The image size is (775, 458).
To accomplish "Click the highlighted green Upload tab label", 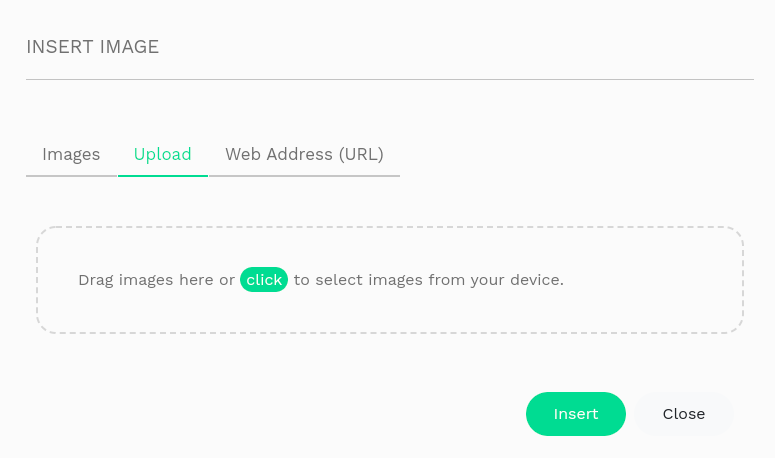I will (x=163, y=155).
